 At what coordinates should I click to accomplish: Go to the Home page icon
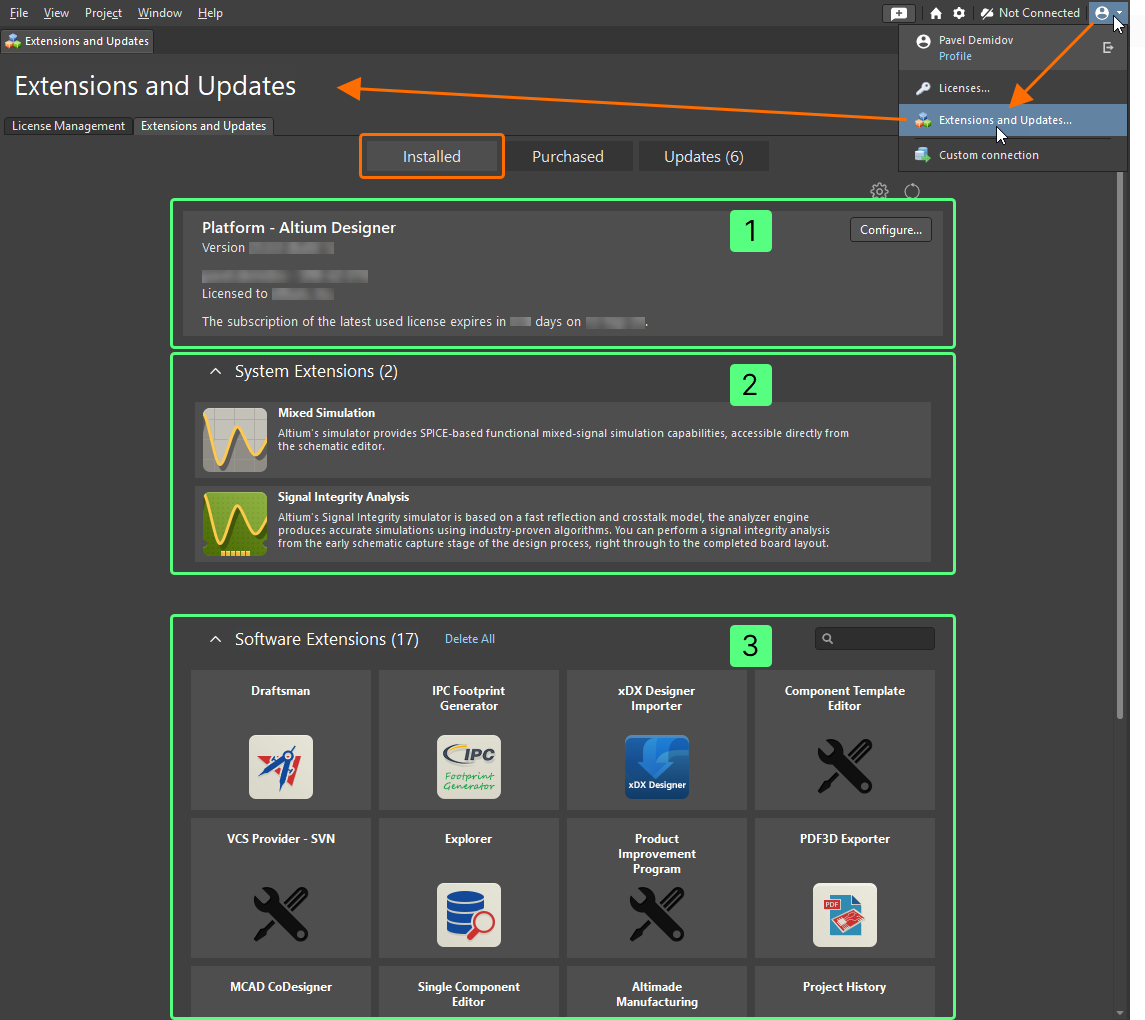[936, 13]
